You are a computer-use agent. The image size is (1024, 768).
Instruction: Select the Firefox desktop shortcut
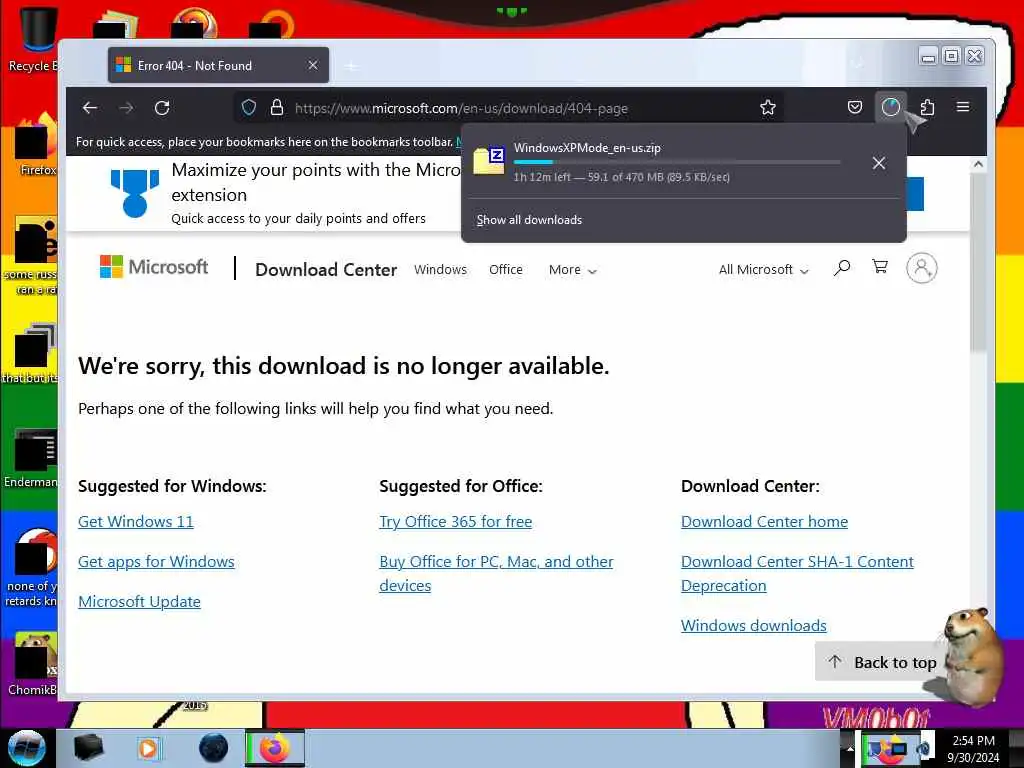coord(37,145)
